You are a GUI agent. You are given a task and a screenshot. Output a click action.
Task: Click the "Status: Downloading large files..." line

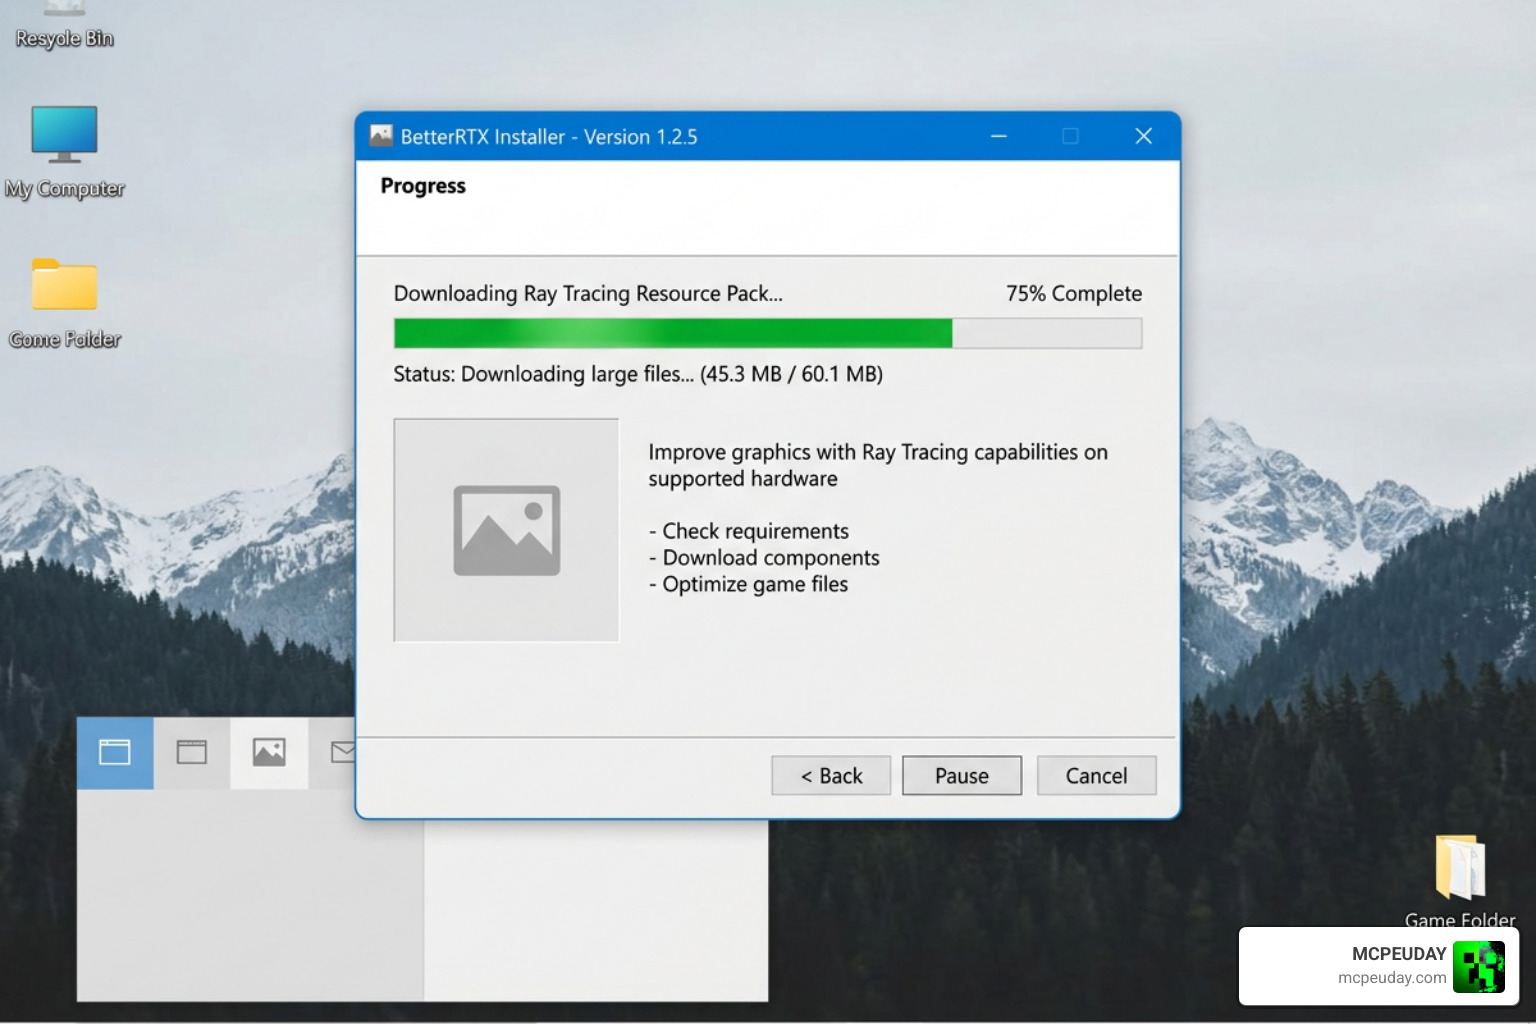638,374
